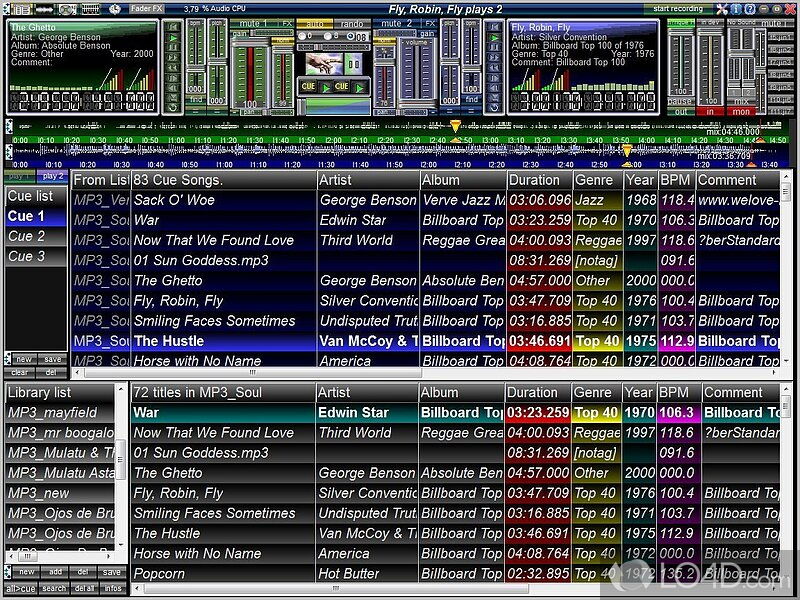Click deck 2 yellow waveform position marker
Image resolution: width=800 pixels, height=600 pixels.
pyautogui.click(x=627, y=151)
